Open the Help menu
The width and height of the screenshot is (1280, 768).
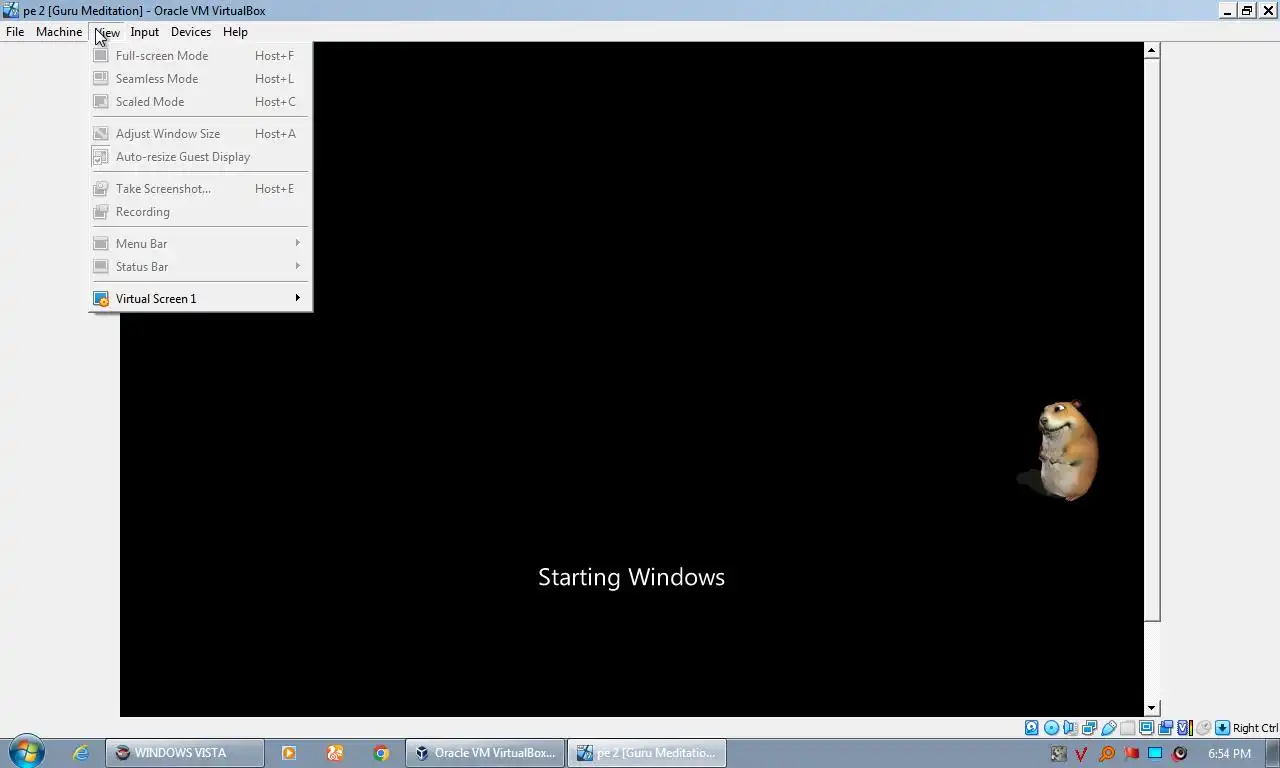(235, 32)
